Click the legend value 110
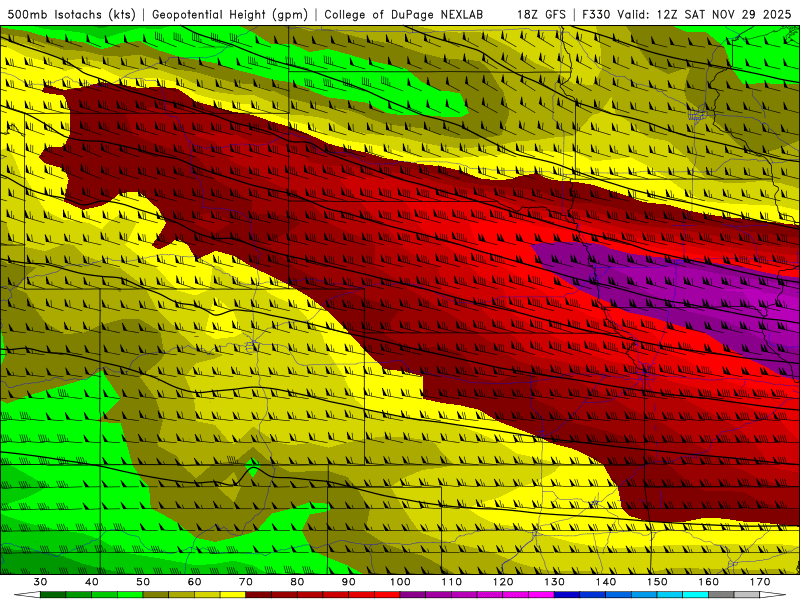 [452, 582]
